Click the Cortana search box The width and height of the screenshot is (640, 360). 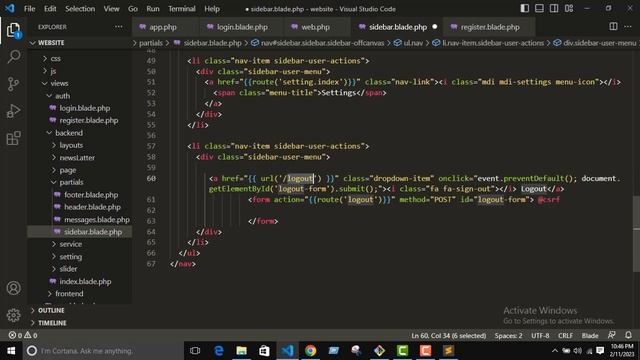pos(103,351)
